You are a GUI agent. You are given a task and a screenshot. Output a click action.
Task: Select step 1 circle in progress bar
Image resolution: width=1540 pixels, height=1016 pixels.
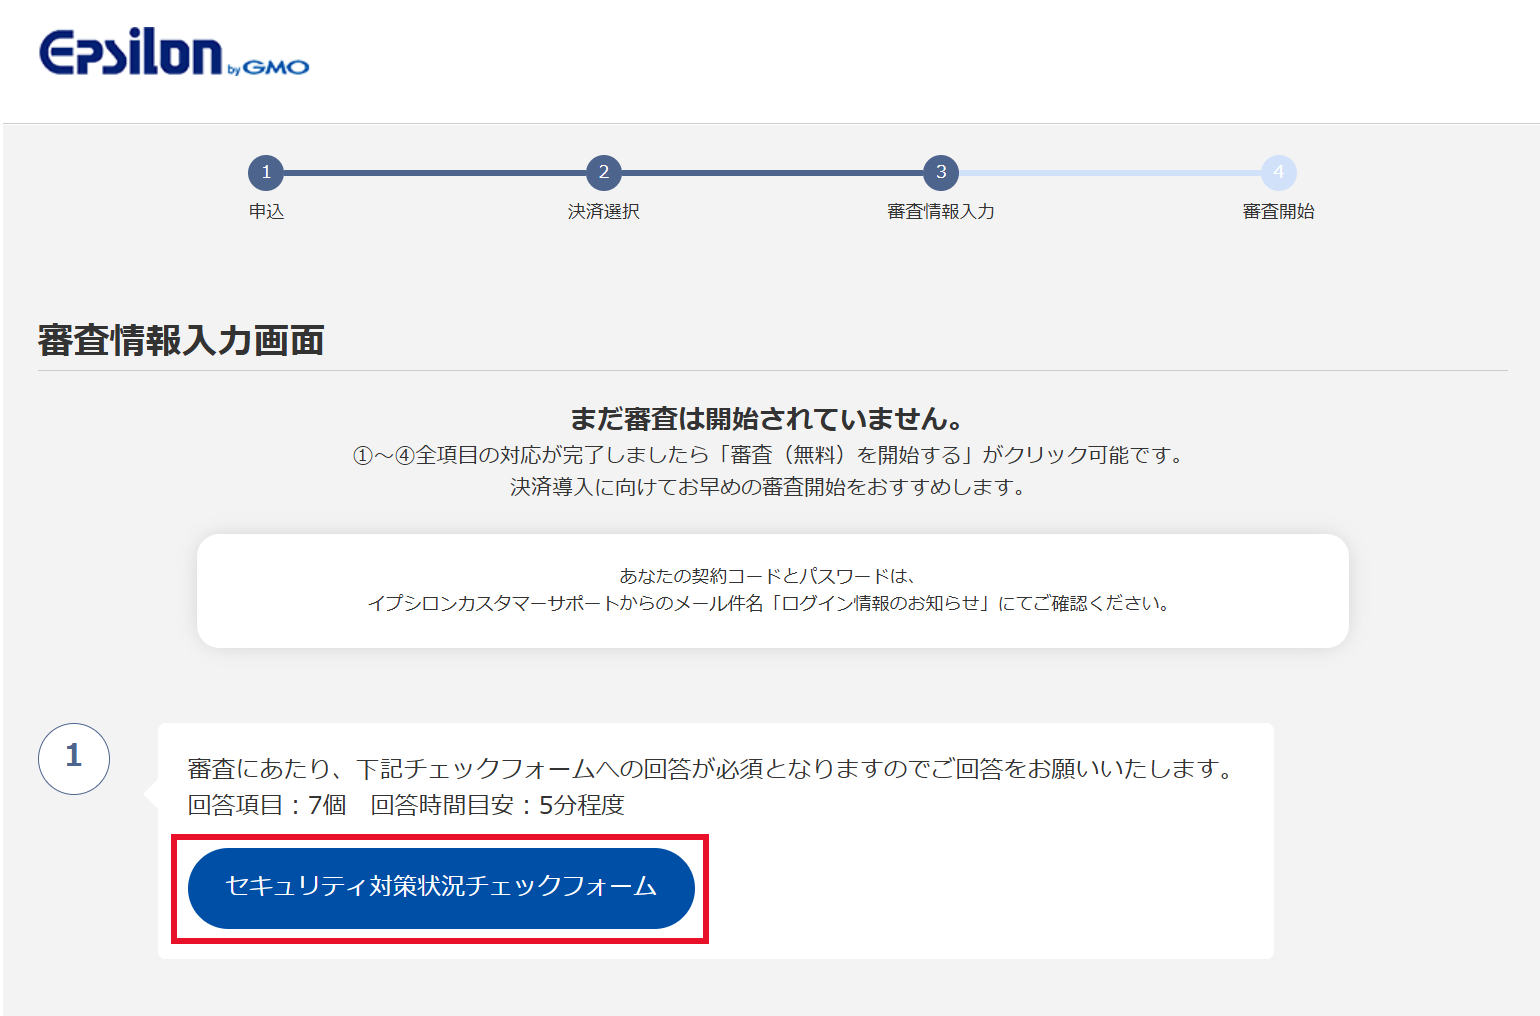tap(266, 173)
